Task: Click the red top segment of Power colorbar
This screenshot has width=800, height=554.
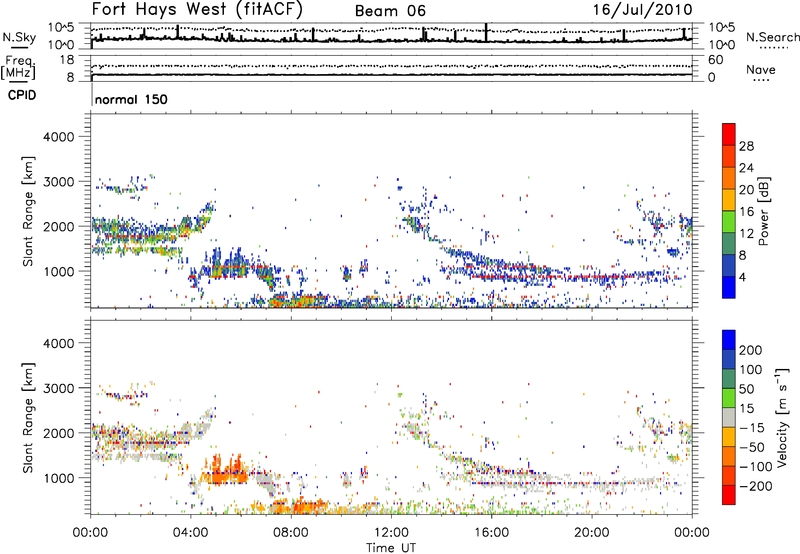Action: (x=729, y=134)
